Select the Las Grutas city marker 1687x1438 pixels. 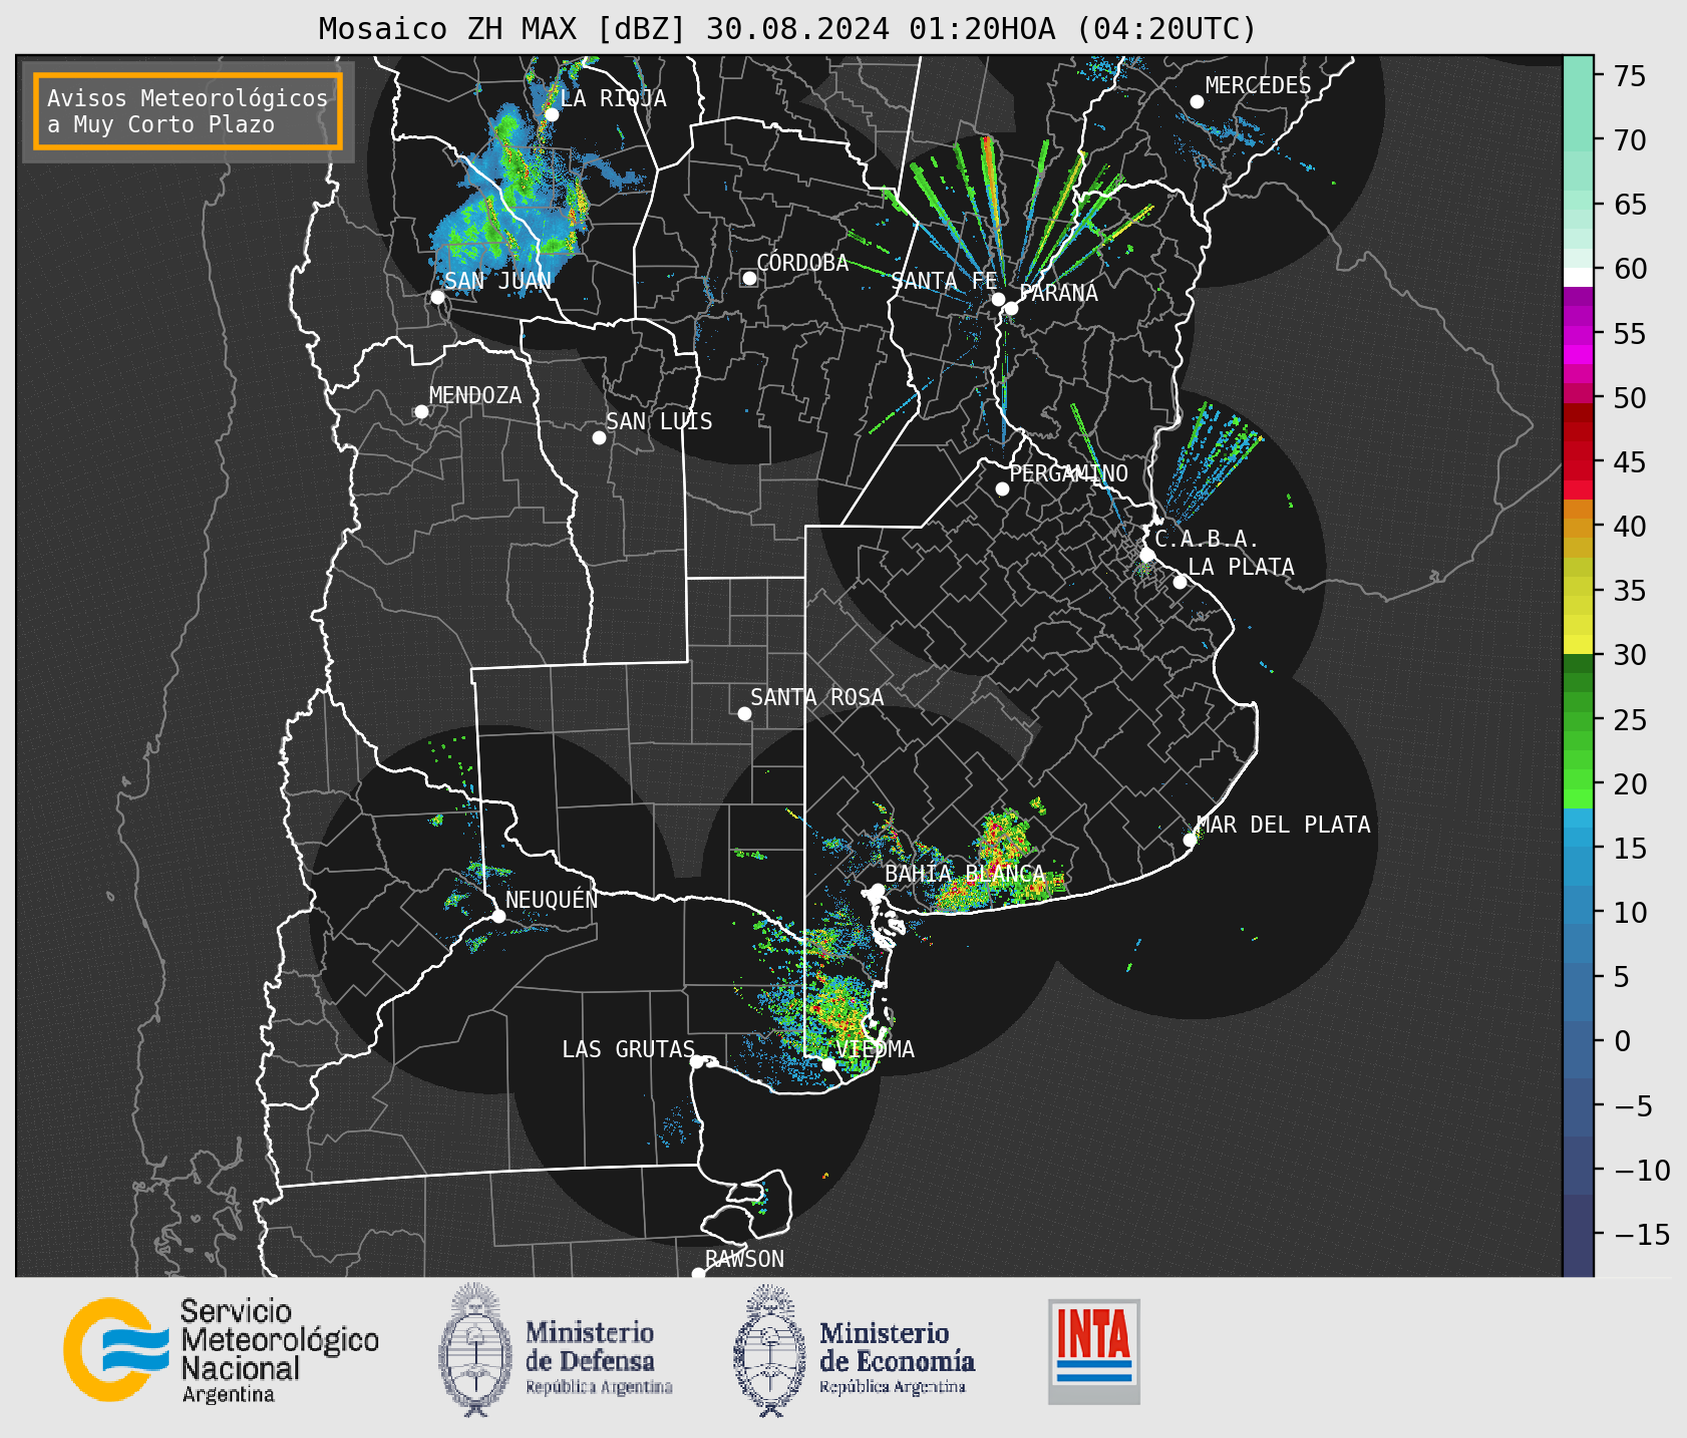697,1062
